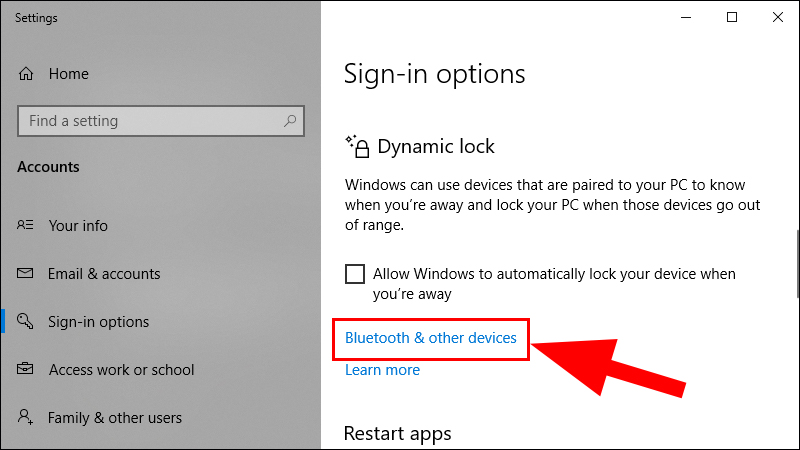800x450 pixels.
Task: Click the Dynamic lock padlock icon
Action: pyautogui.click(x=357, y=146)
